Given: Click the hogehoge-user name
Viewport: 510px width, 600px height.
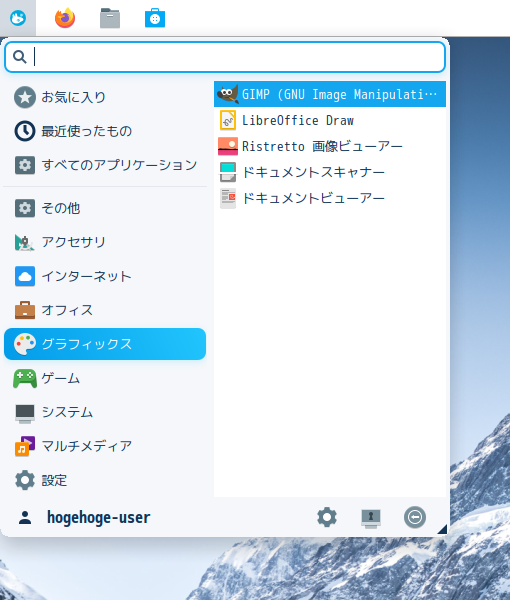Looking at the screenshot, I should pos(98,517).
